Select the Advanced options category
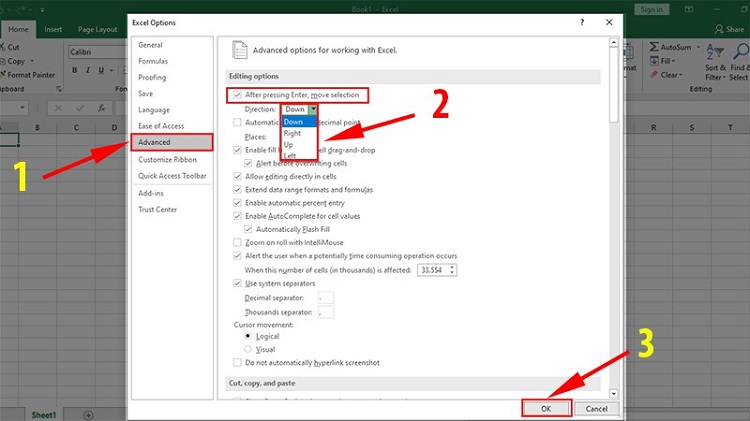This screenshot has width=750, height=421. [172, 142]
